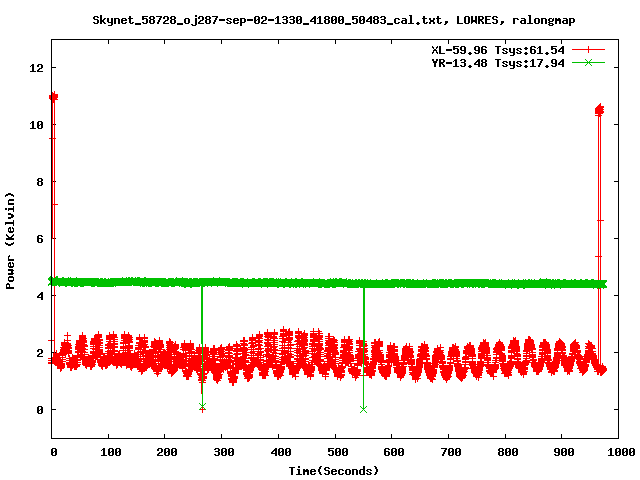Click the x-axis tick label 300

224,452
